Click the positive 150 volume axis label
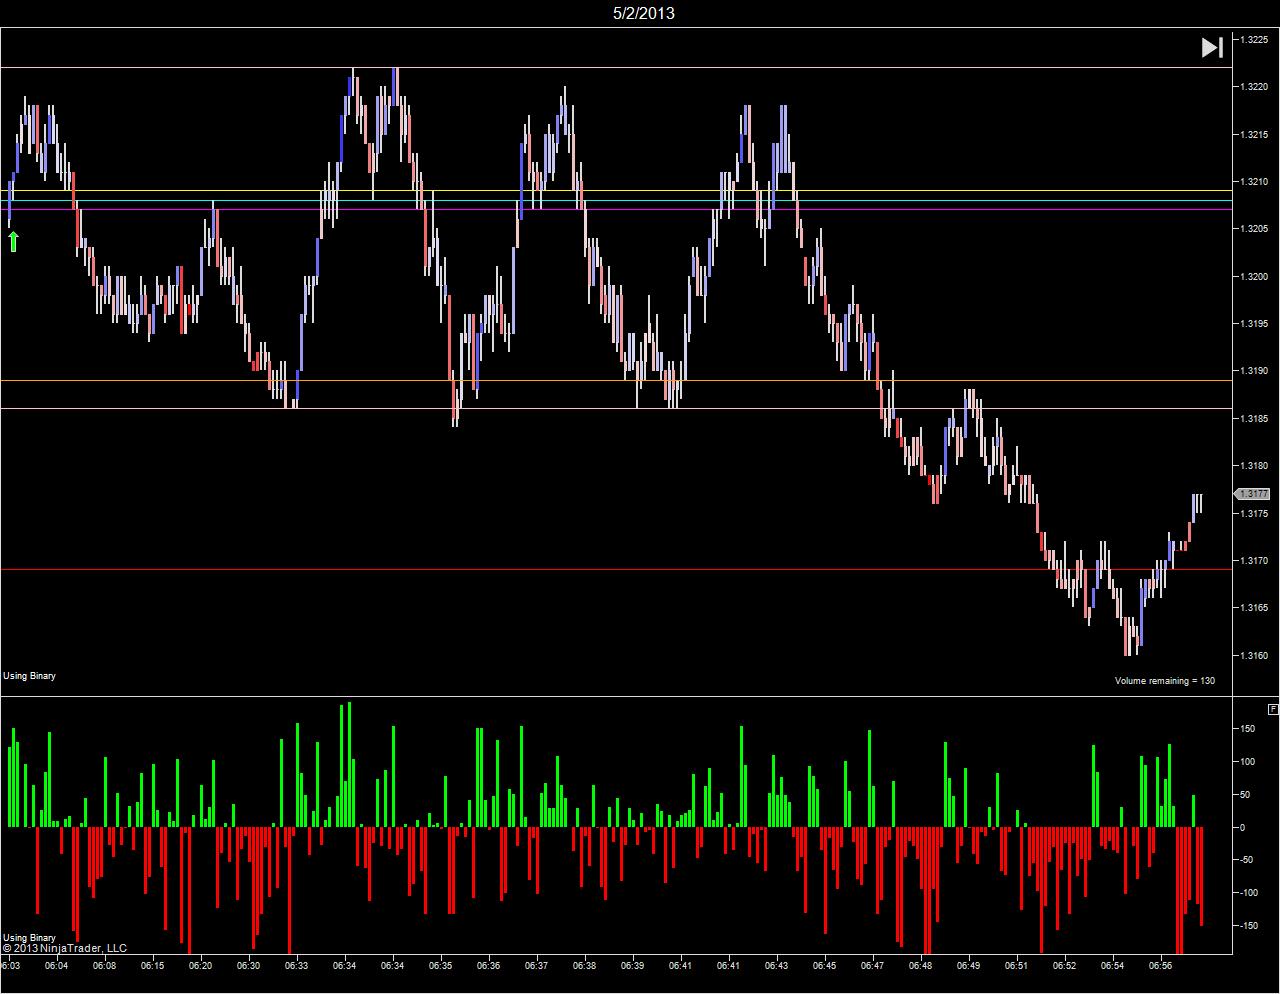Image resolution: width=1280 pixels, height=994 pixels. pyautogui.click(x=1247, y=729)
